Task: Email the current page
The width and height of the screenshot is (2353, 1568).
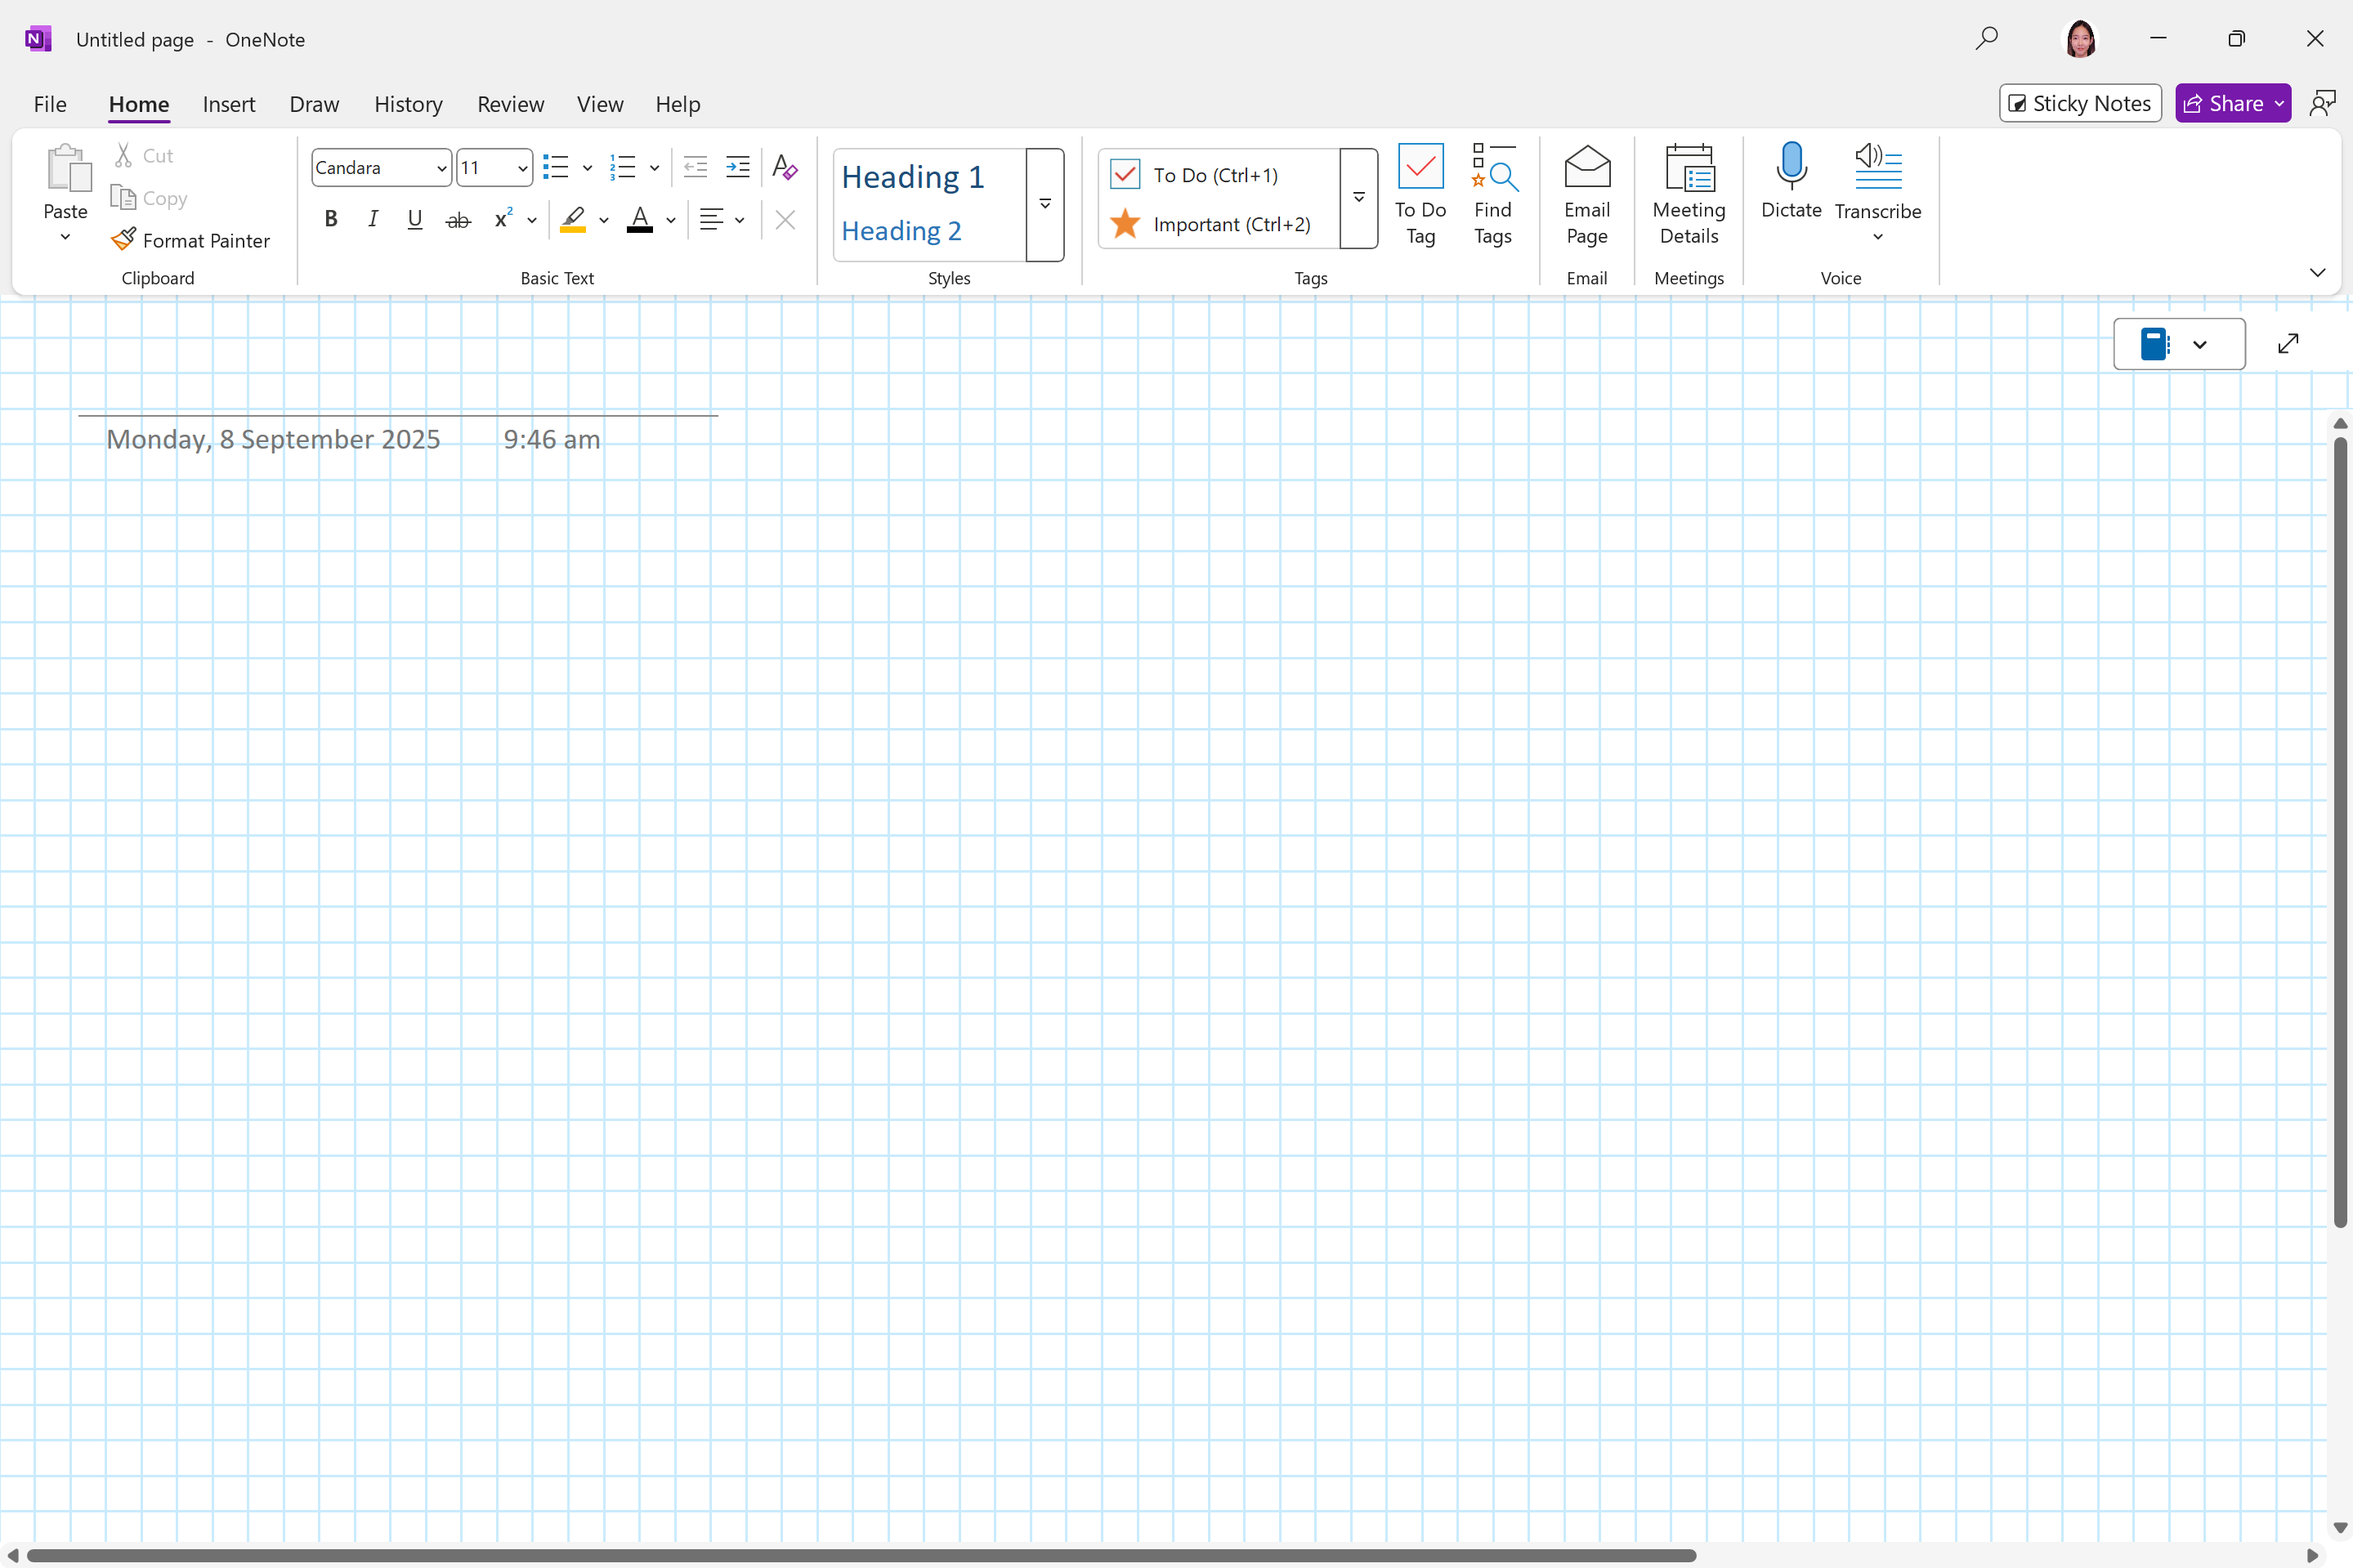Action: pyautogui.click(x=1585, y=195)
